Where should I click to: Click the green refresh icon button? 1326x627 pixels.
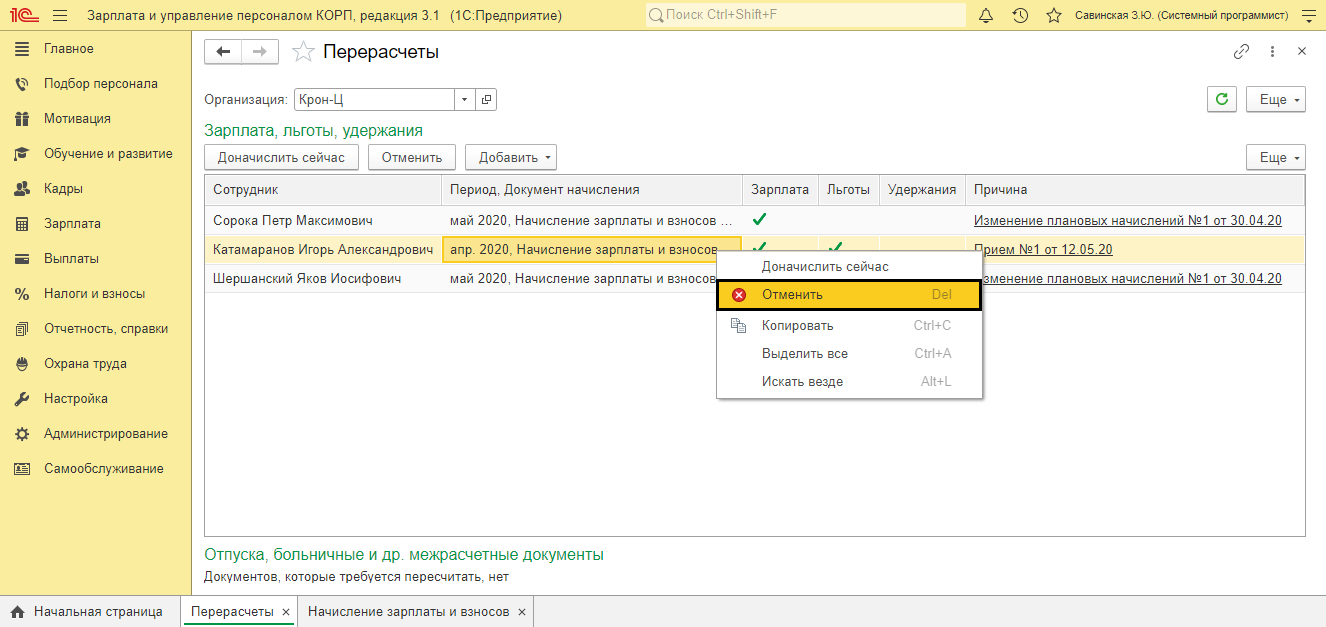coord(1222,99)
